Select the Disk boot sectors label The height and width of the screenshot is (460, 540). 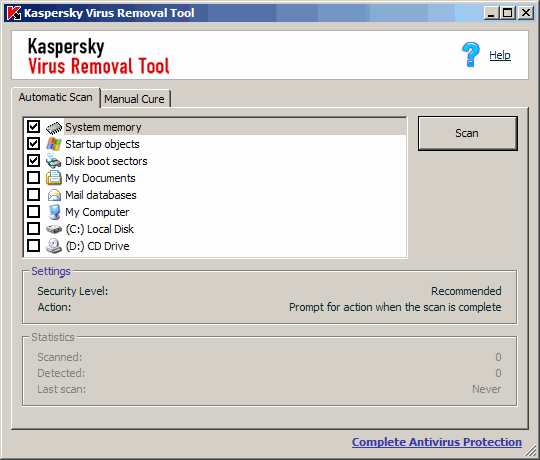(x=106, y=161)
